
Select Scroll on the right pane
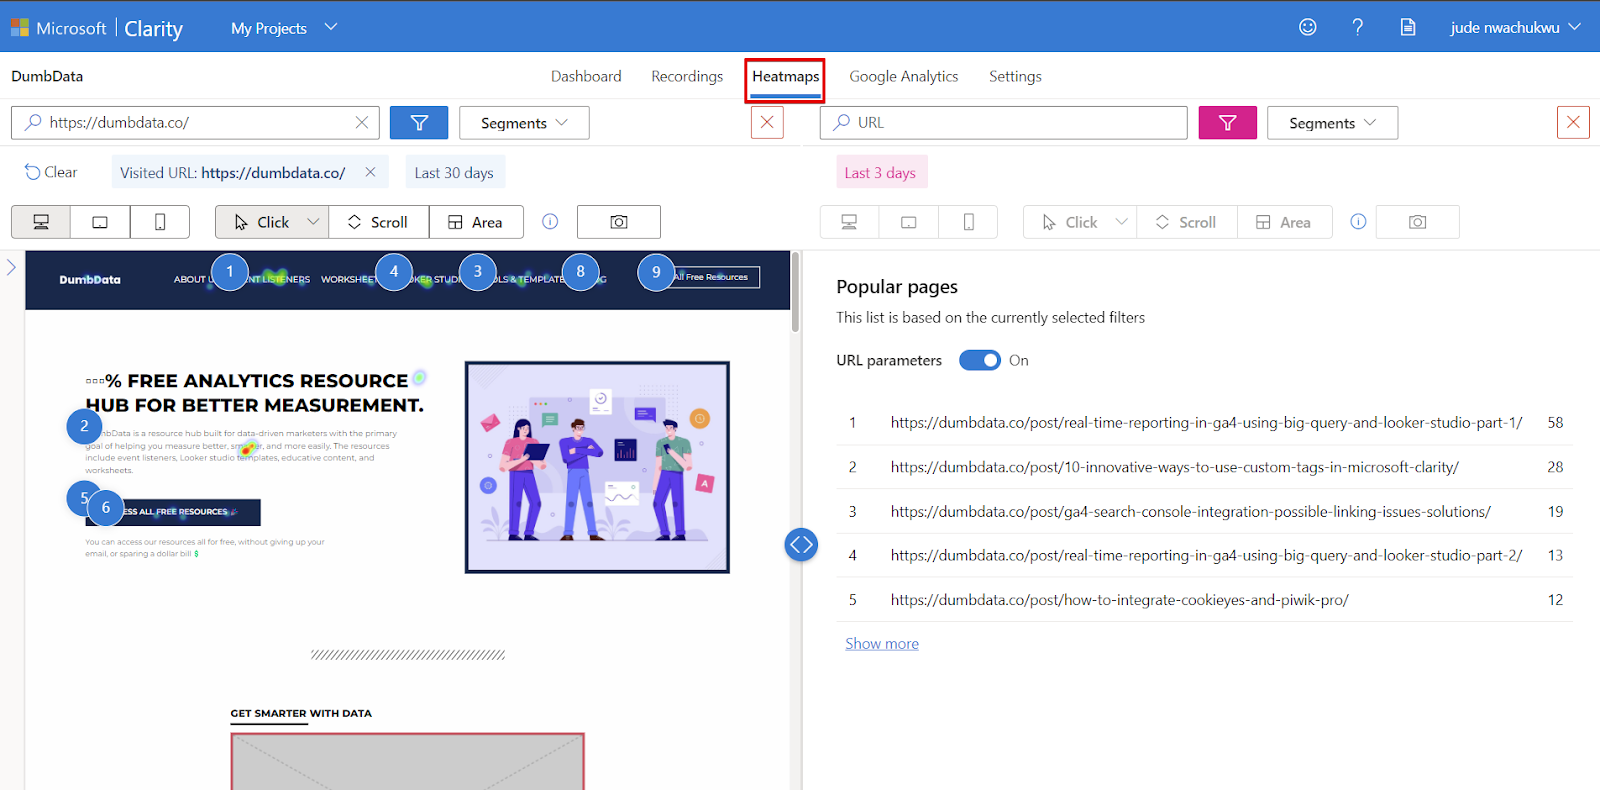(x=1187, y=222)
